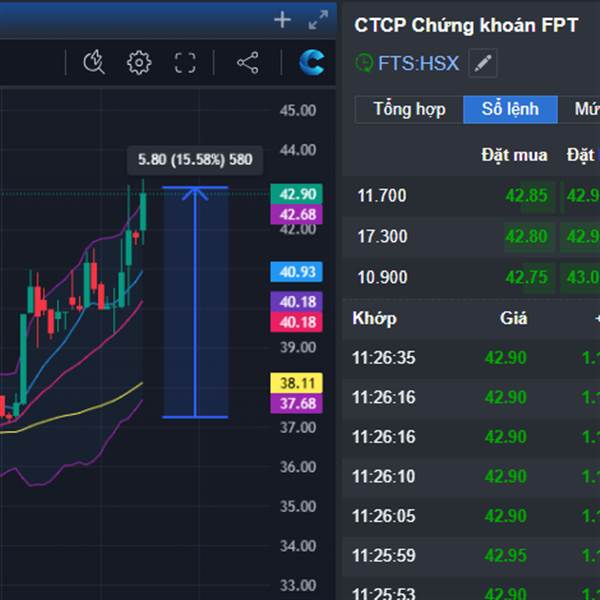Click price 42.95 in trade list
600x600 pixels.
505,556
